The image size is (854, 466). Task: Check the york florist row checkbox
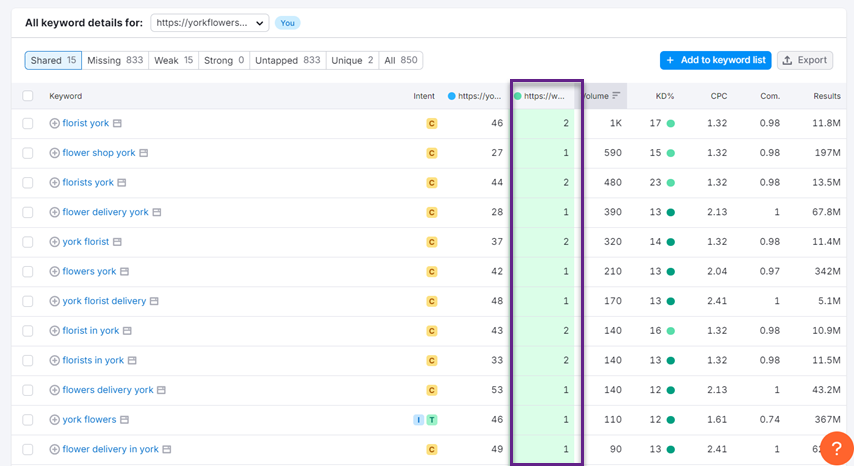pyautogui.click(x=28, y=242)
